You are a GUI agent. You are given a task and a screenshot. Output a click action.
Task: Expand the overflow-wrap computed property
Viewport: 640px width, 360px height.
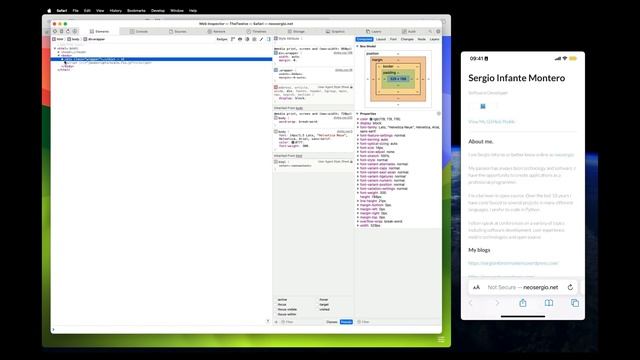(x=358, y=221)
